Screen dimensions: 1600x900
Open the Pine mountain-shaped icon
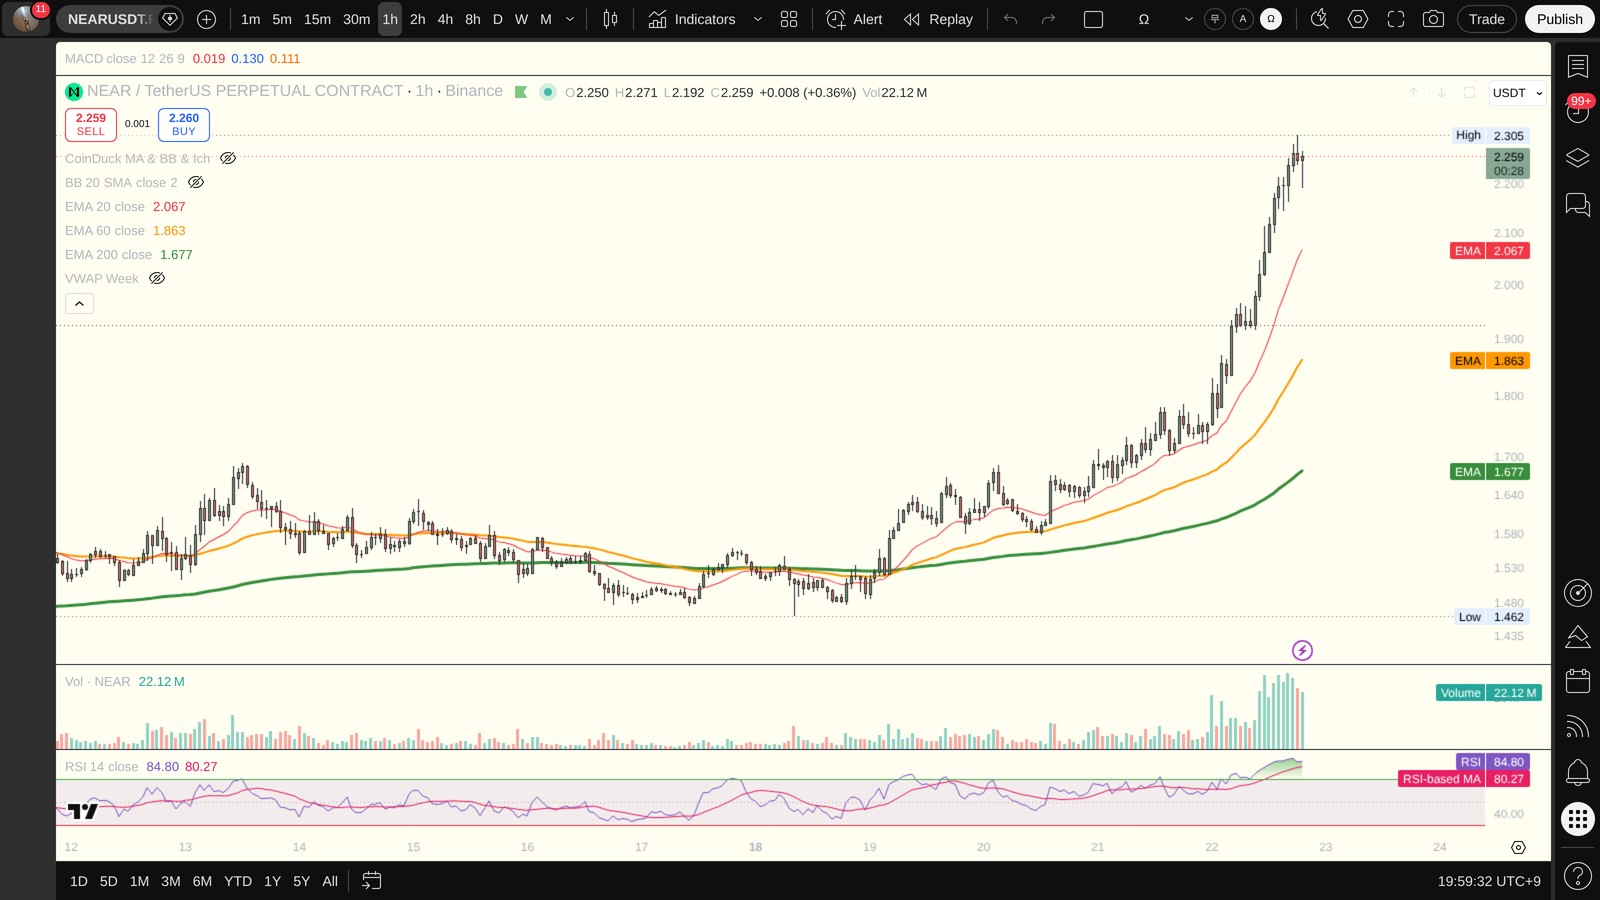pos(1578,637)
